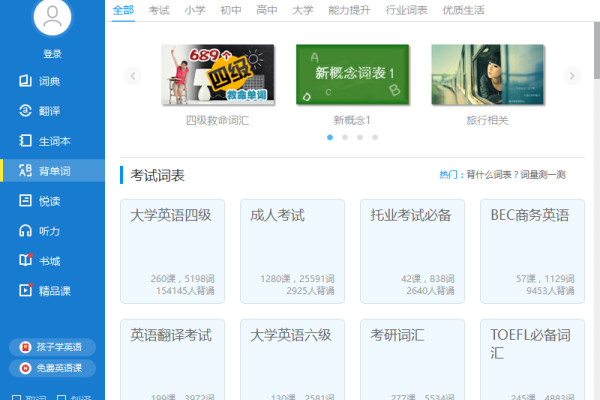Switch to the 高中 tab

(x=267, y=10)
